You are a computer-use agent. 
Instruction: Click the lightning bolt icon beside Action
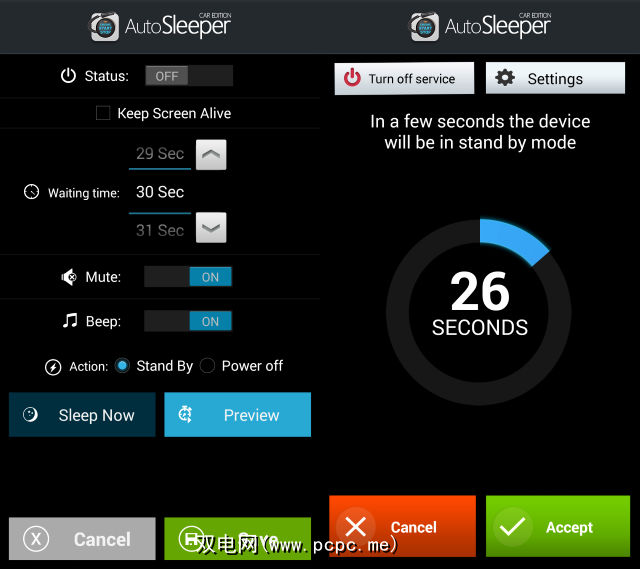pyautogui.click(x=53, y=367)
